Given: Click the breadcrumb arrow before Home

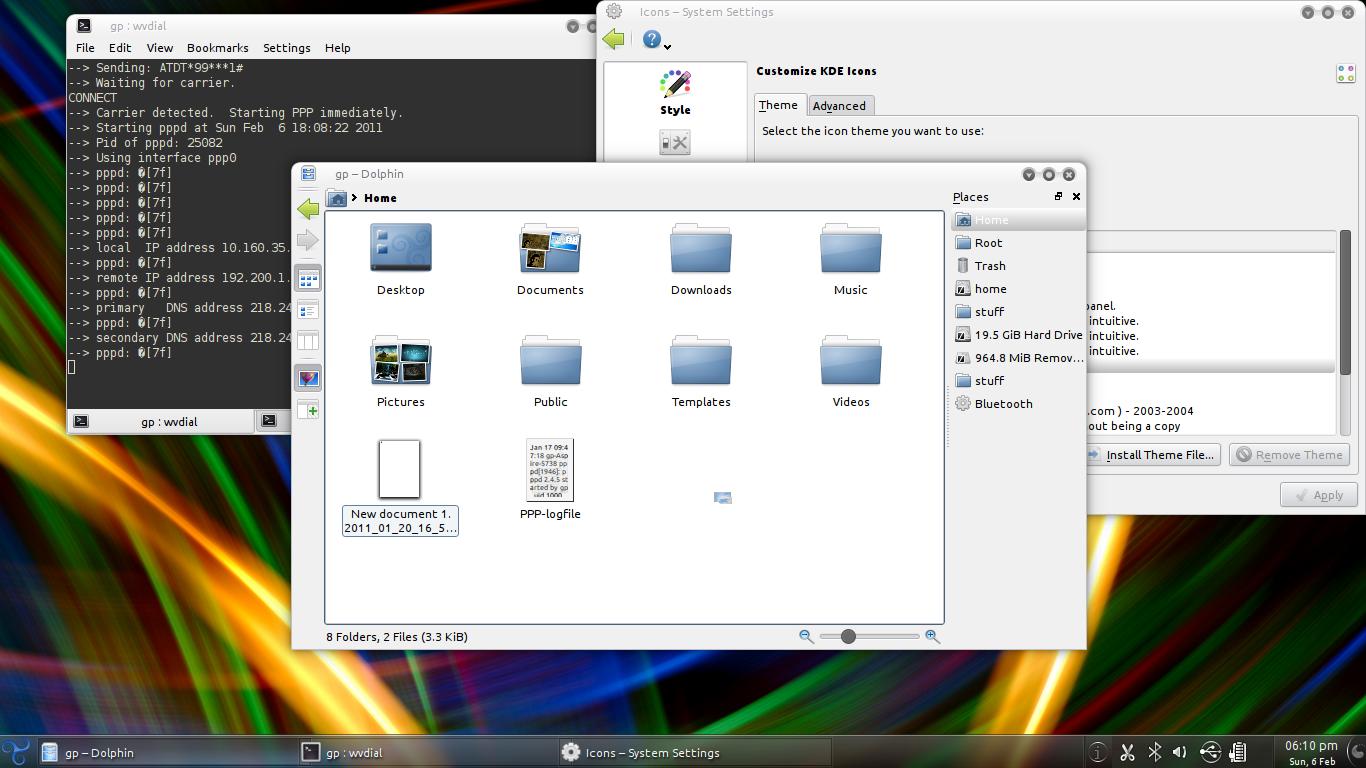Looking at the screenshot, I should pos(355,198).
